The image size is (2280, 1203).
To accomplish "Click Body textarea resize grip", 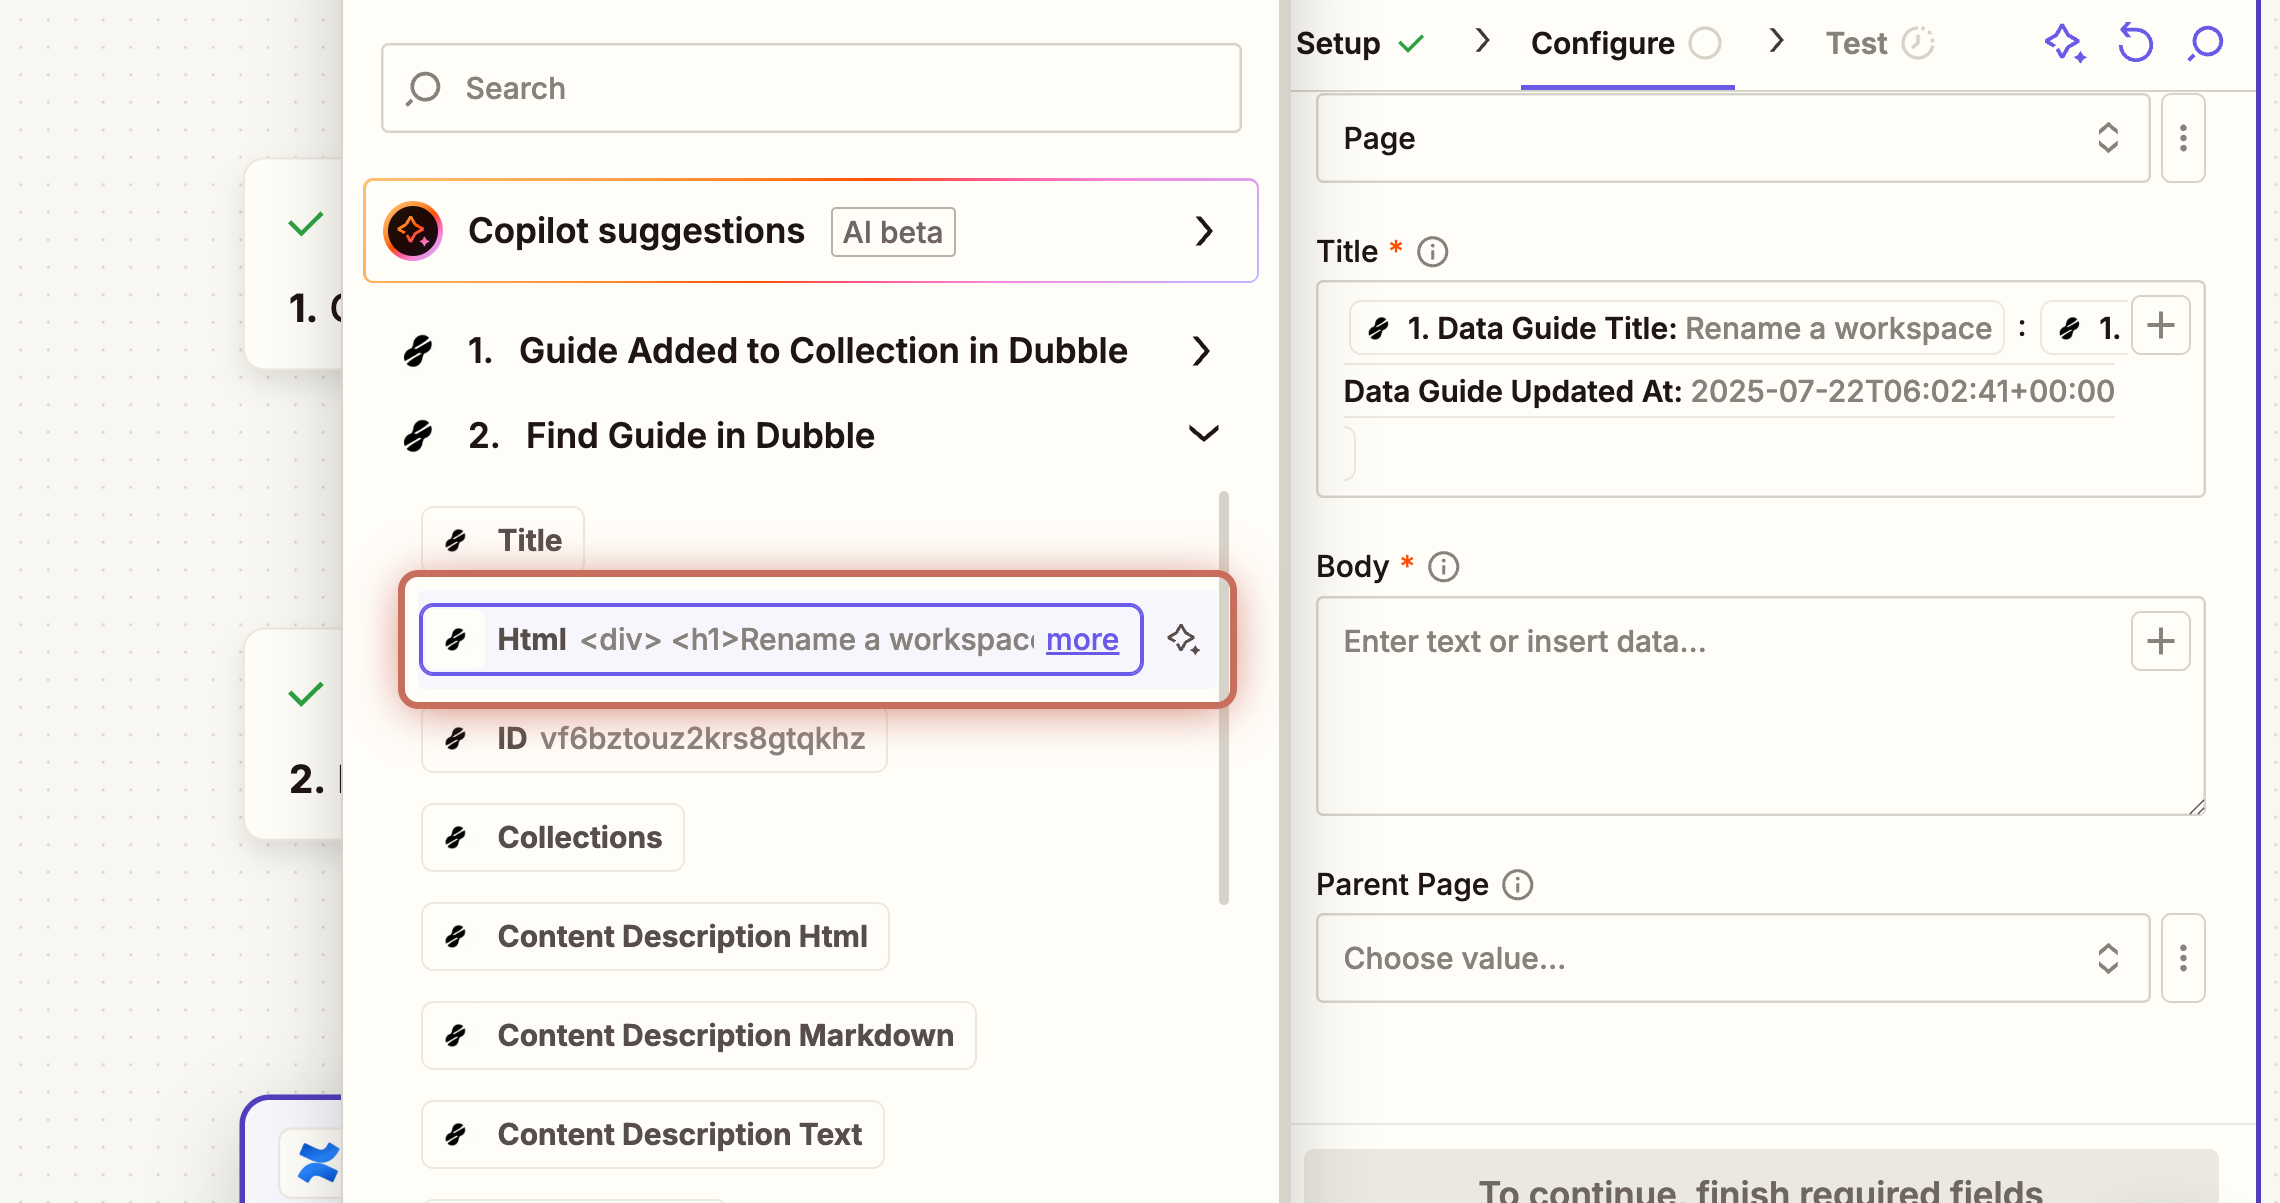I will [2195, 806].
